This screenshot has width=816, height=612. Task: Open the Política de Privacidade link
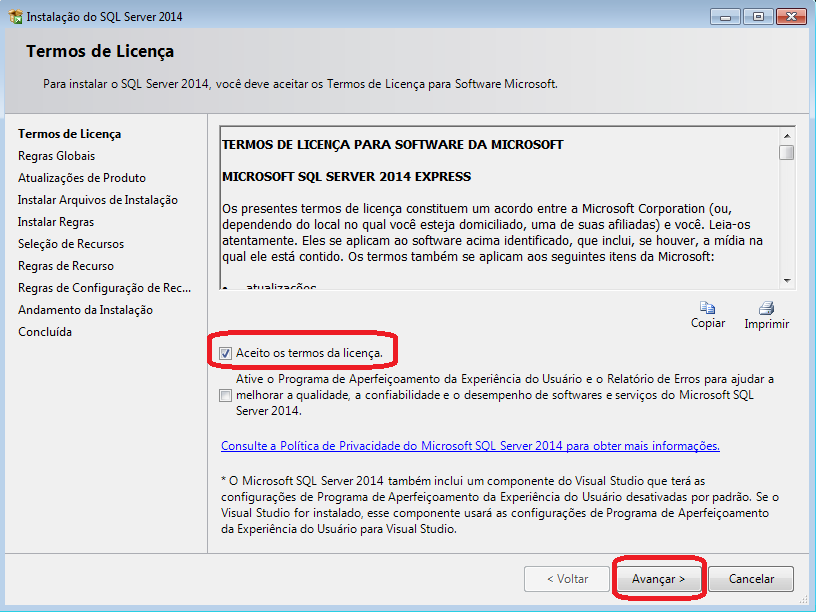470,446
